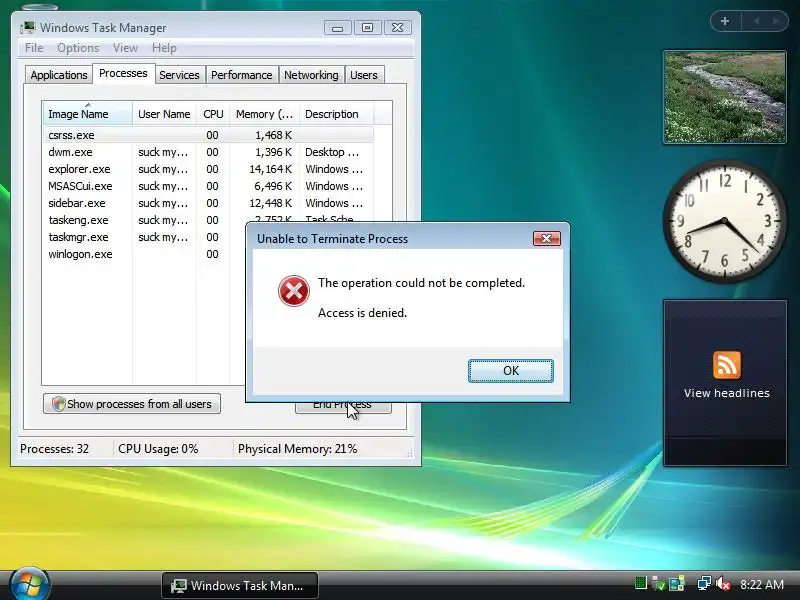The height and width of the screenshot is (600, 800).
Task: Click the End Process button
Action: (x=343, y=407)
